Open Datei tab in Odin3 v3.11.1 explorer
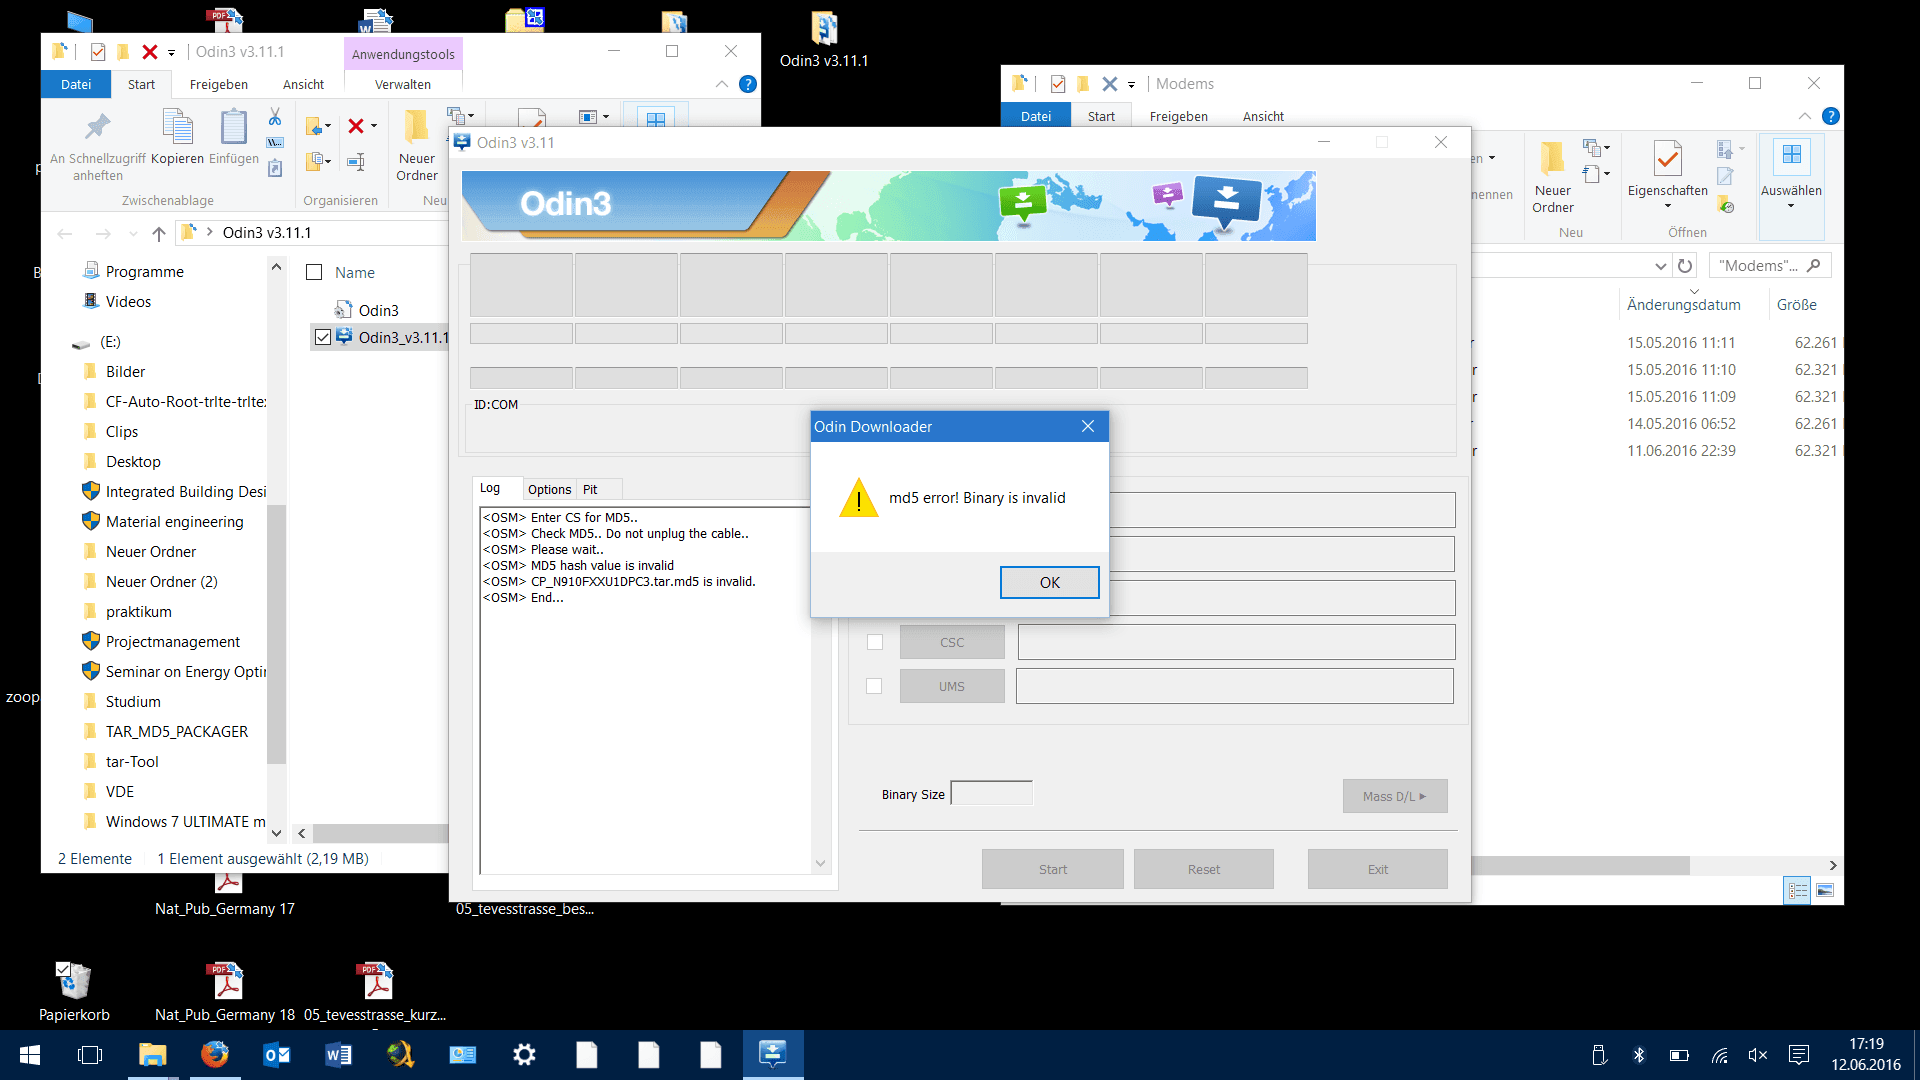The width and height of the screenshot is (1920, 1080). pyautogui.click(x=76, y=85)
